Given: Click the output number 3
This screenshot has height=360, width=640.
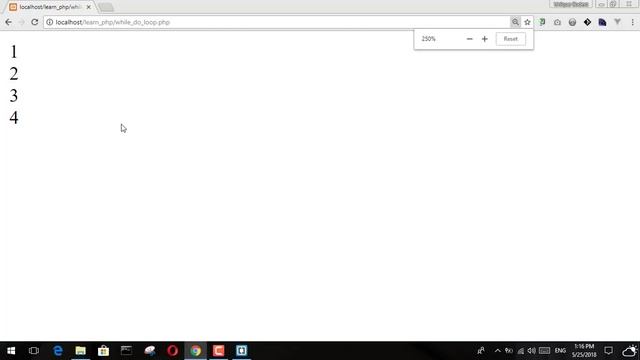Looking at the screenshot, I should tap(14, 96).
